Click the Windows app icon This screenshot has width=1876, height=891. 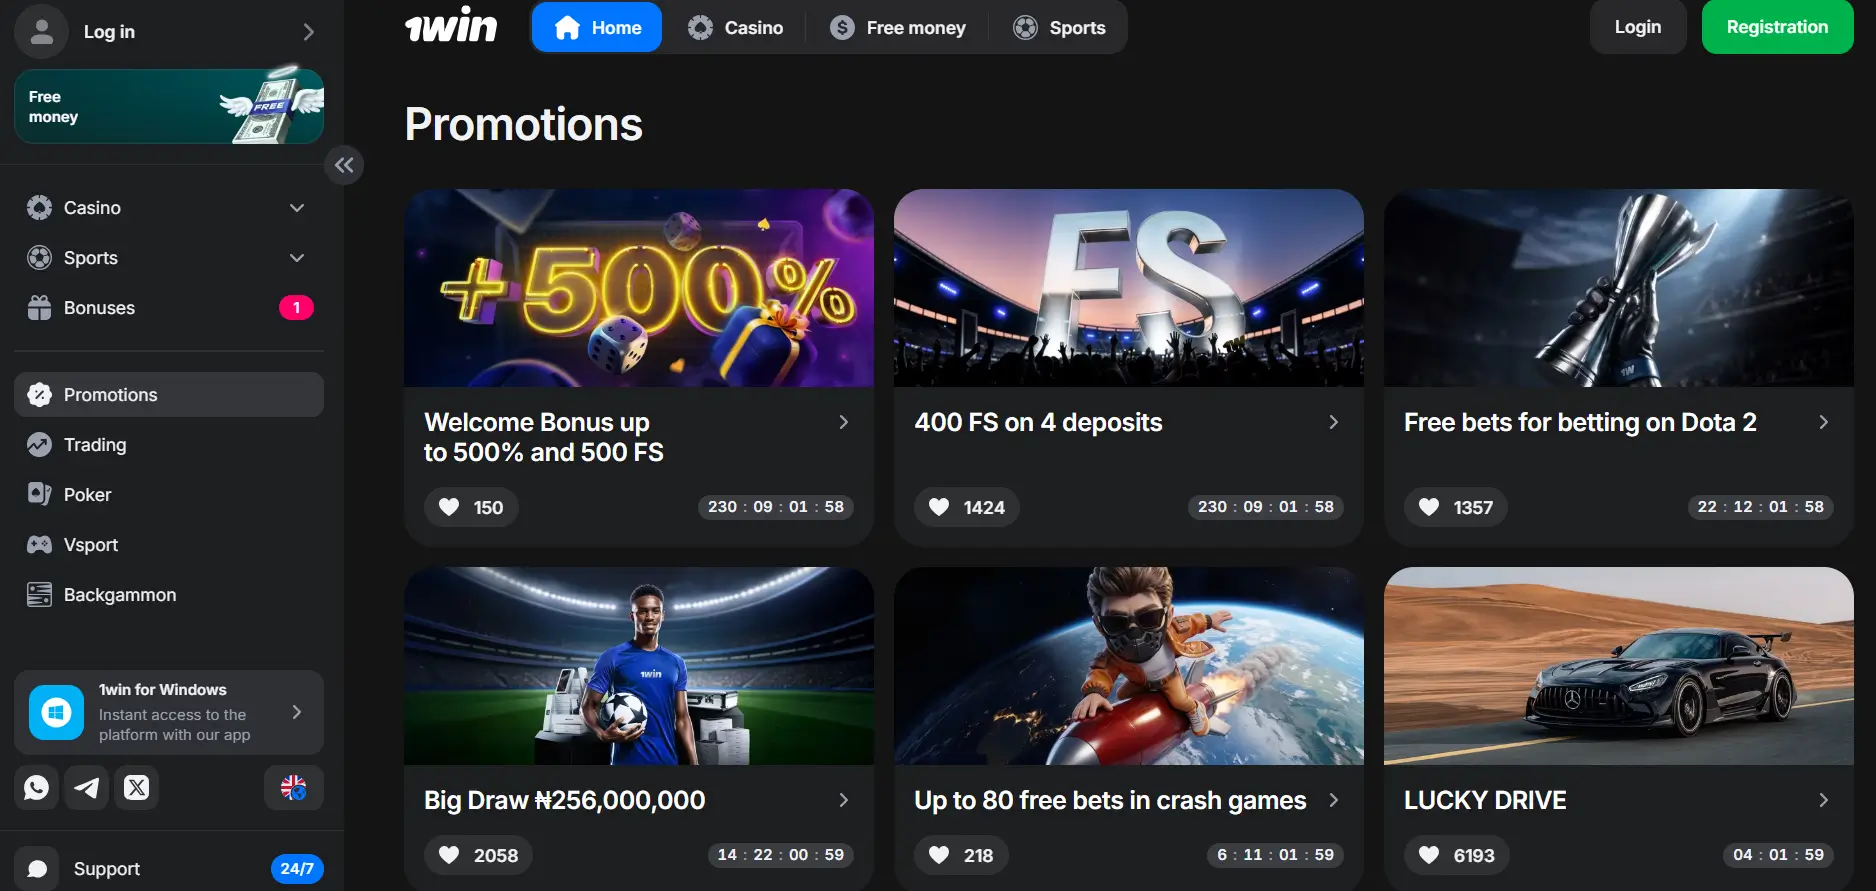(x=56, y=712)
